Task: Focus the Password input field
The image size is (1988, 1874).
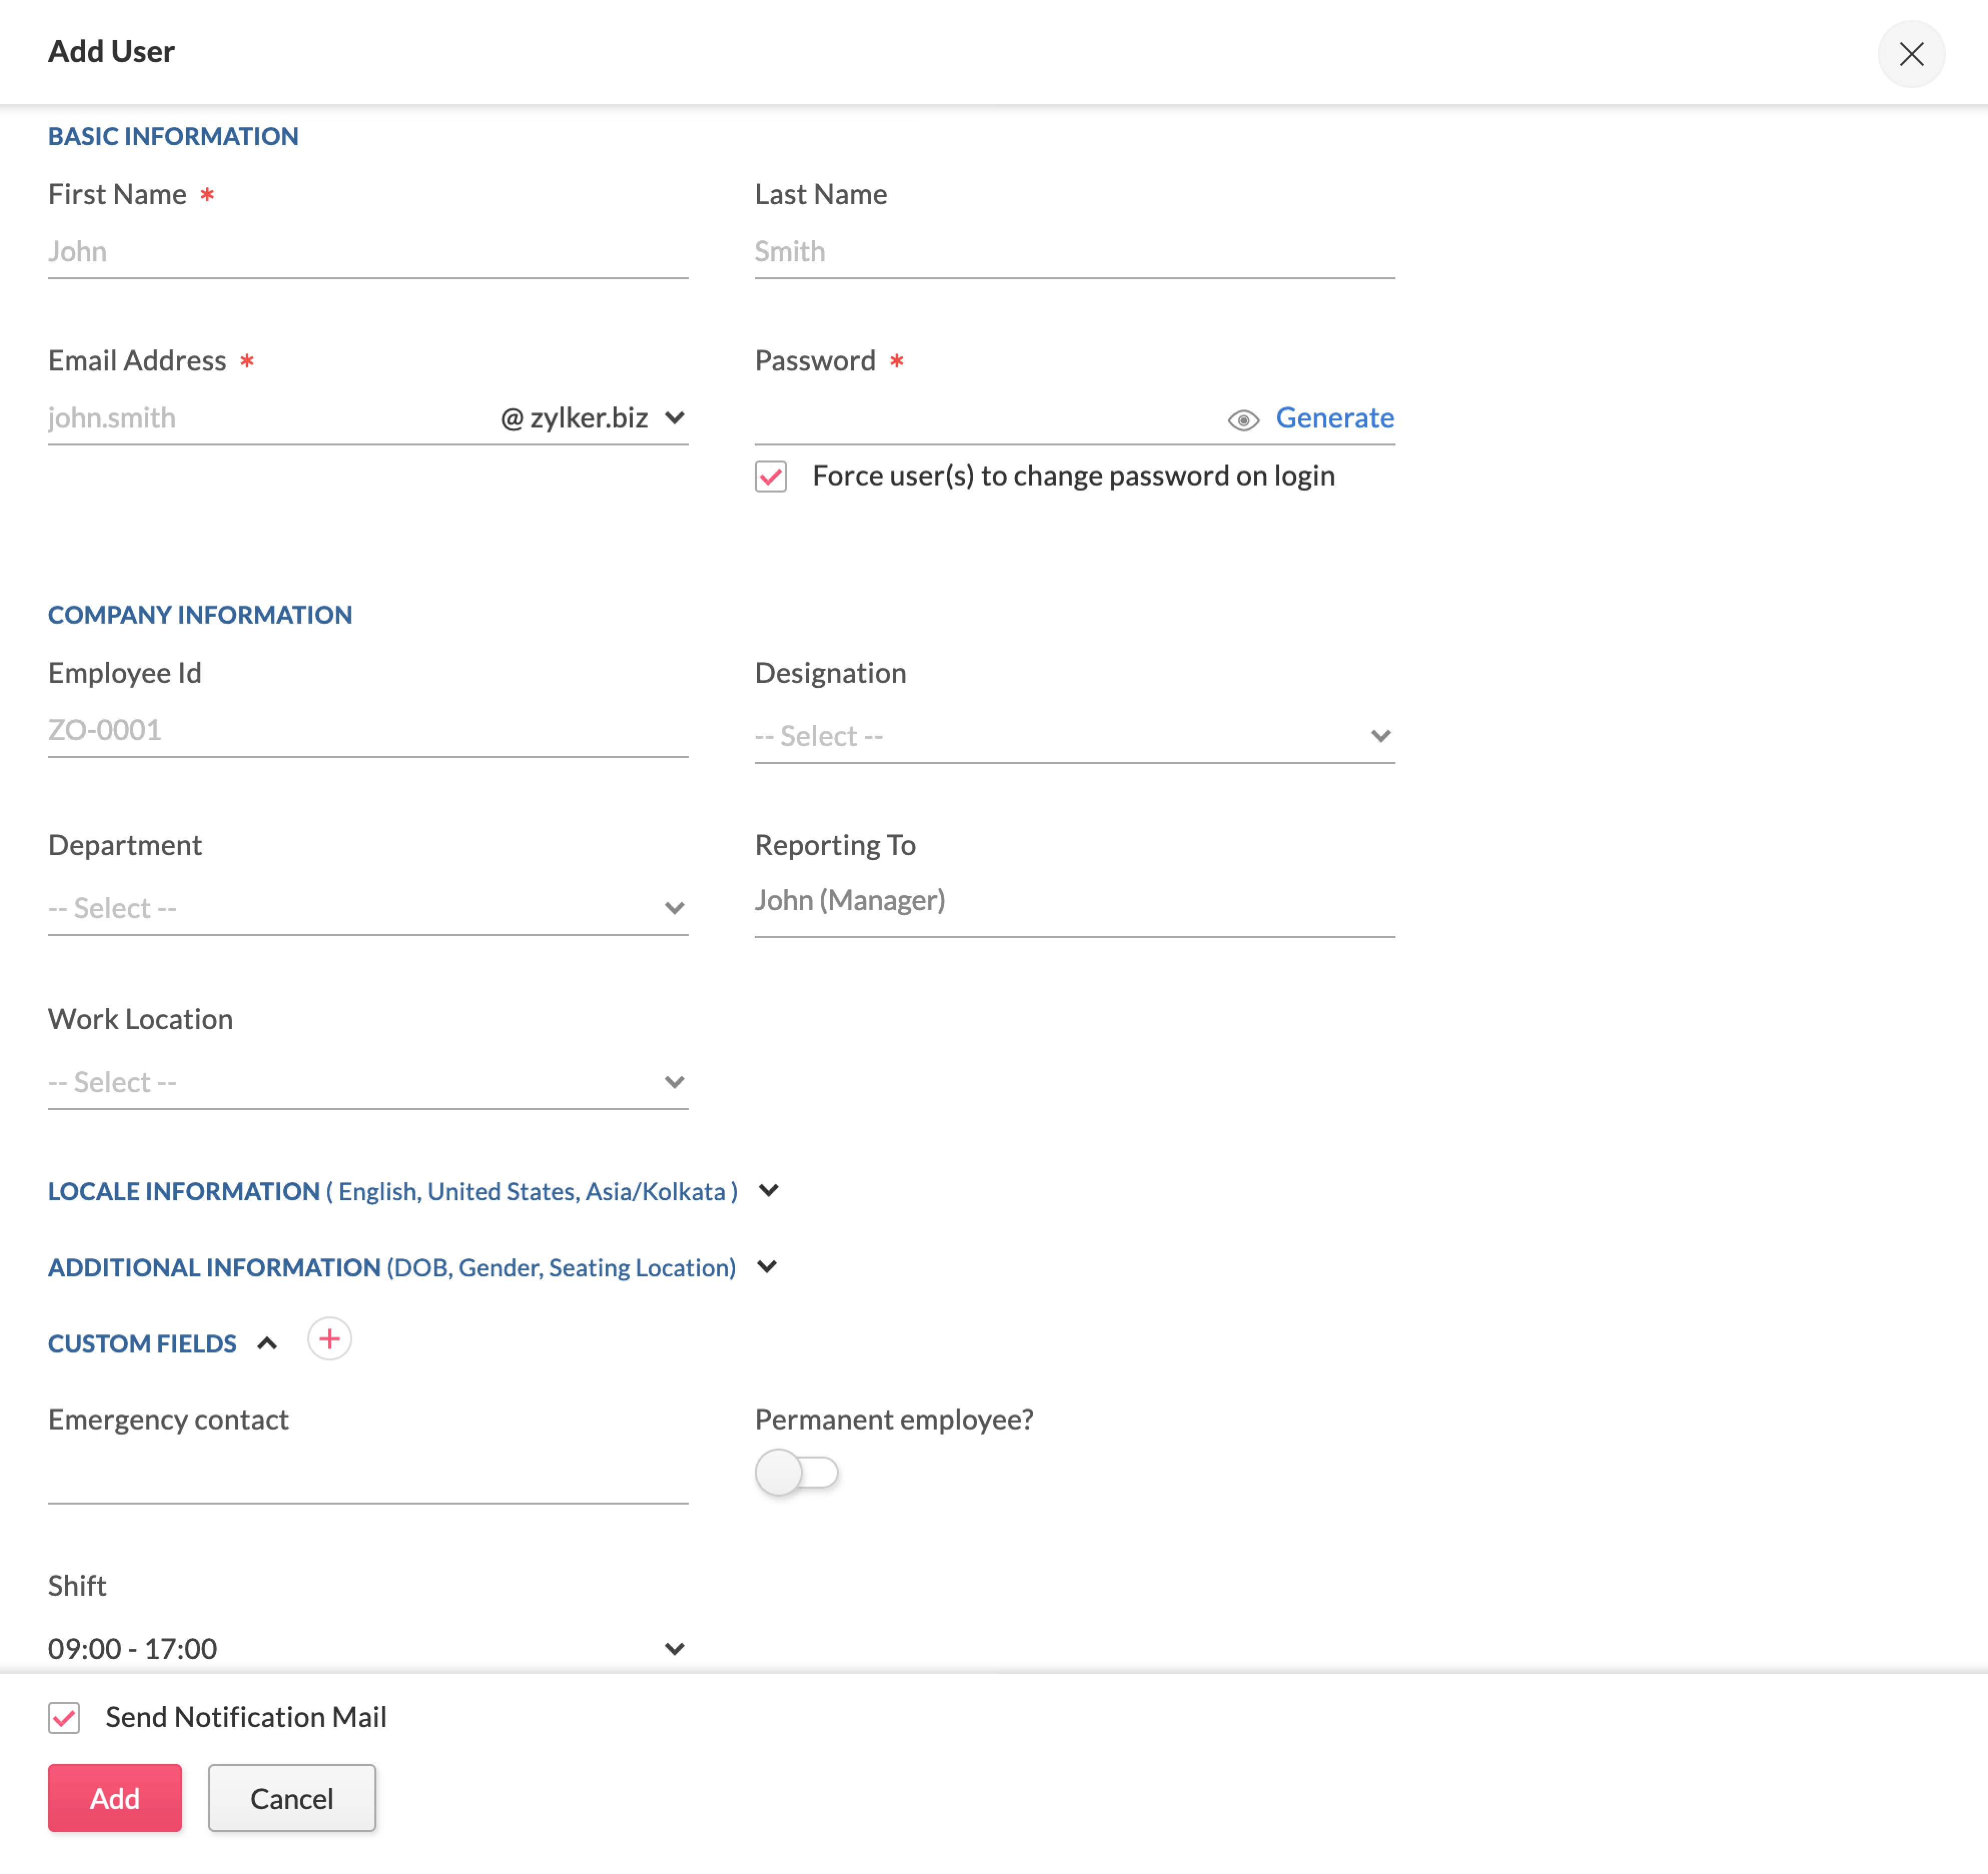Action: click(x=985, y=418)
